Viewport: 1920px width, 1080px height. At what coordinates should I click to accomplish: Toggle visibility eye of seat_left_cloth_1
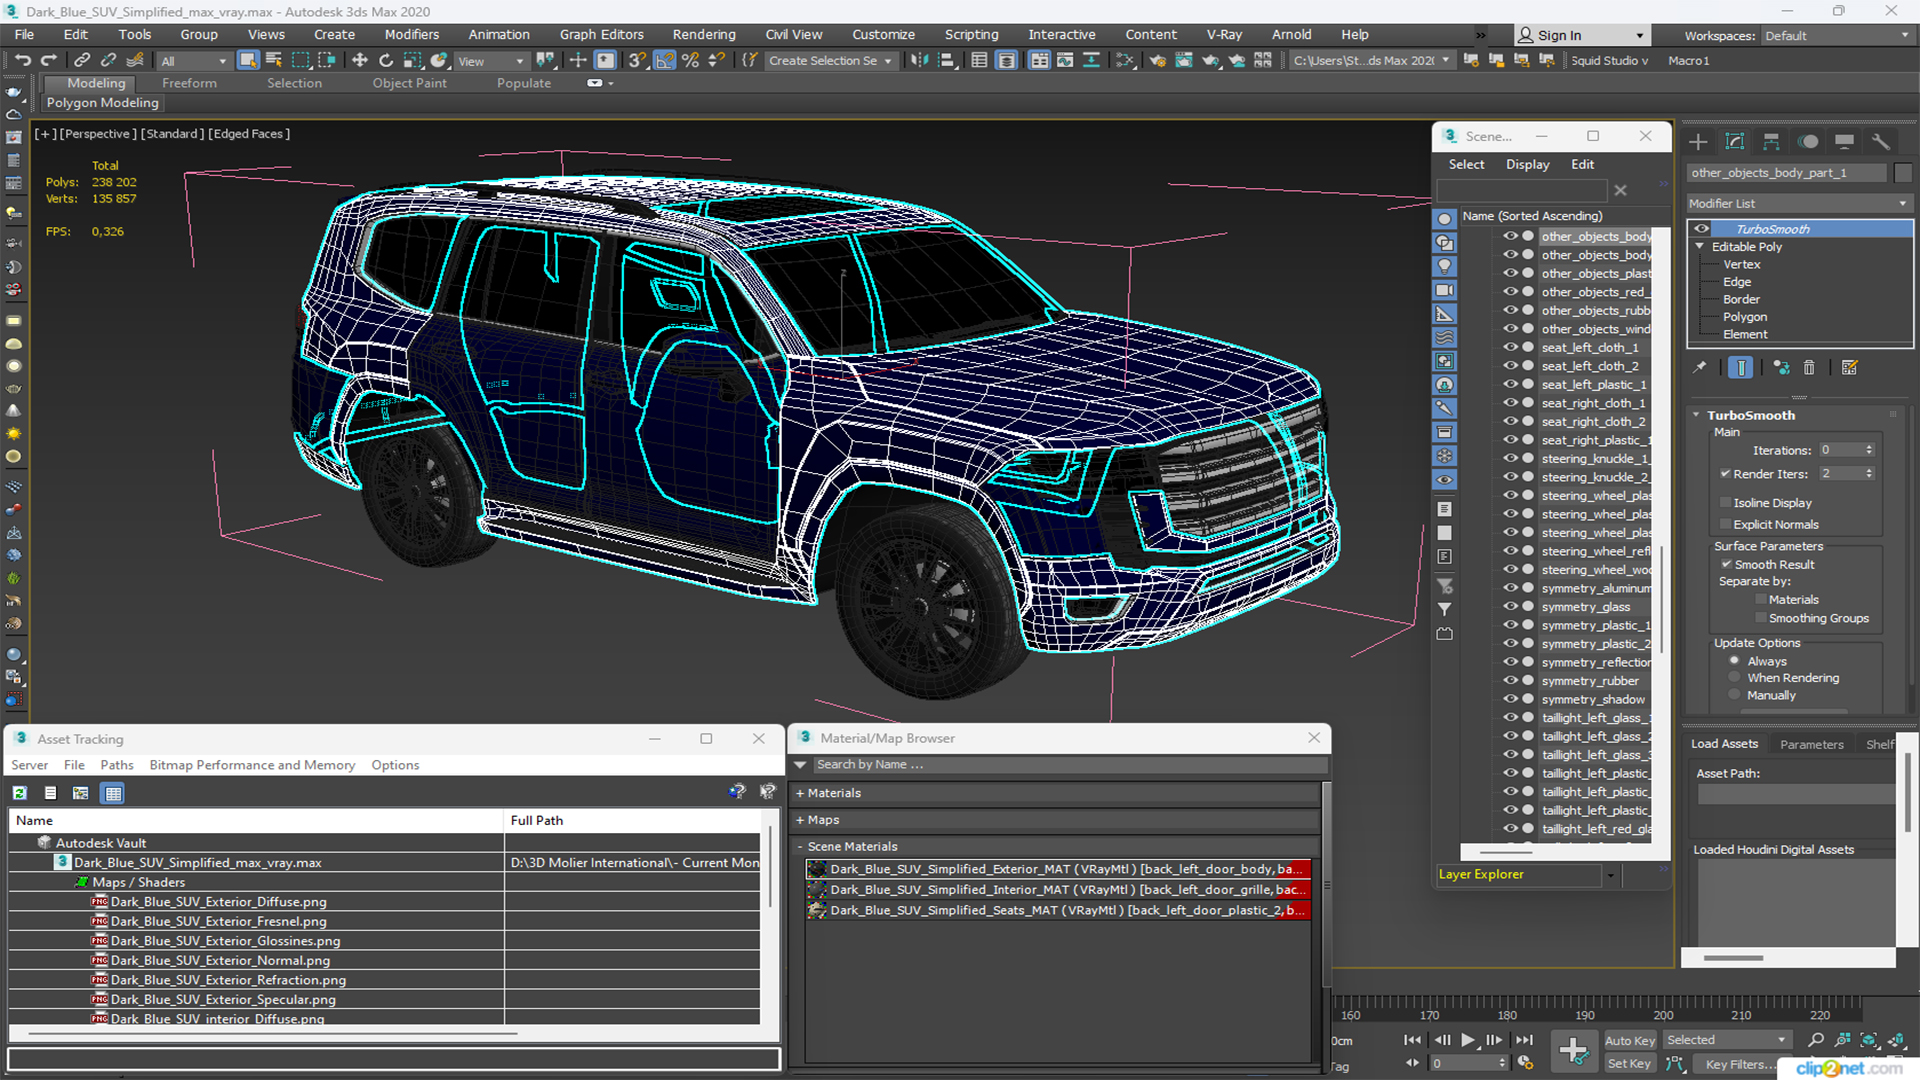pyautogui.click(x=1510, y=347)
